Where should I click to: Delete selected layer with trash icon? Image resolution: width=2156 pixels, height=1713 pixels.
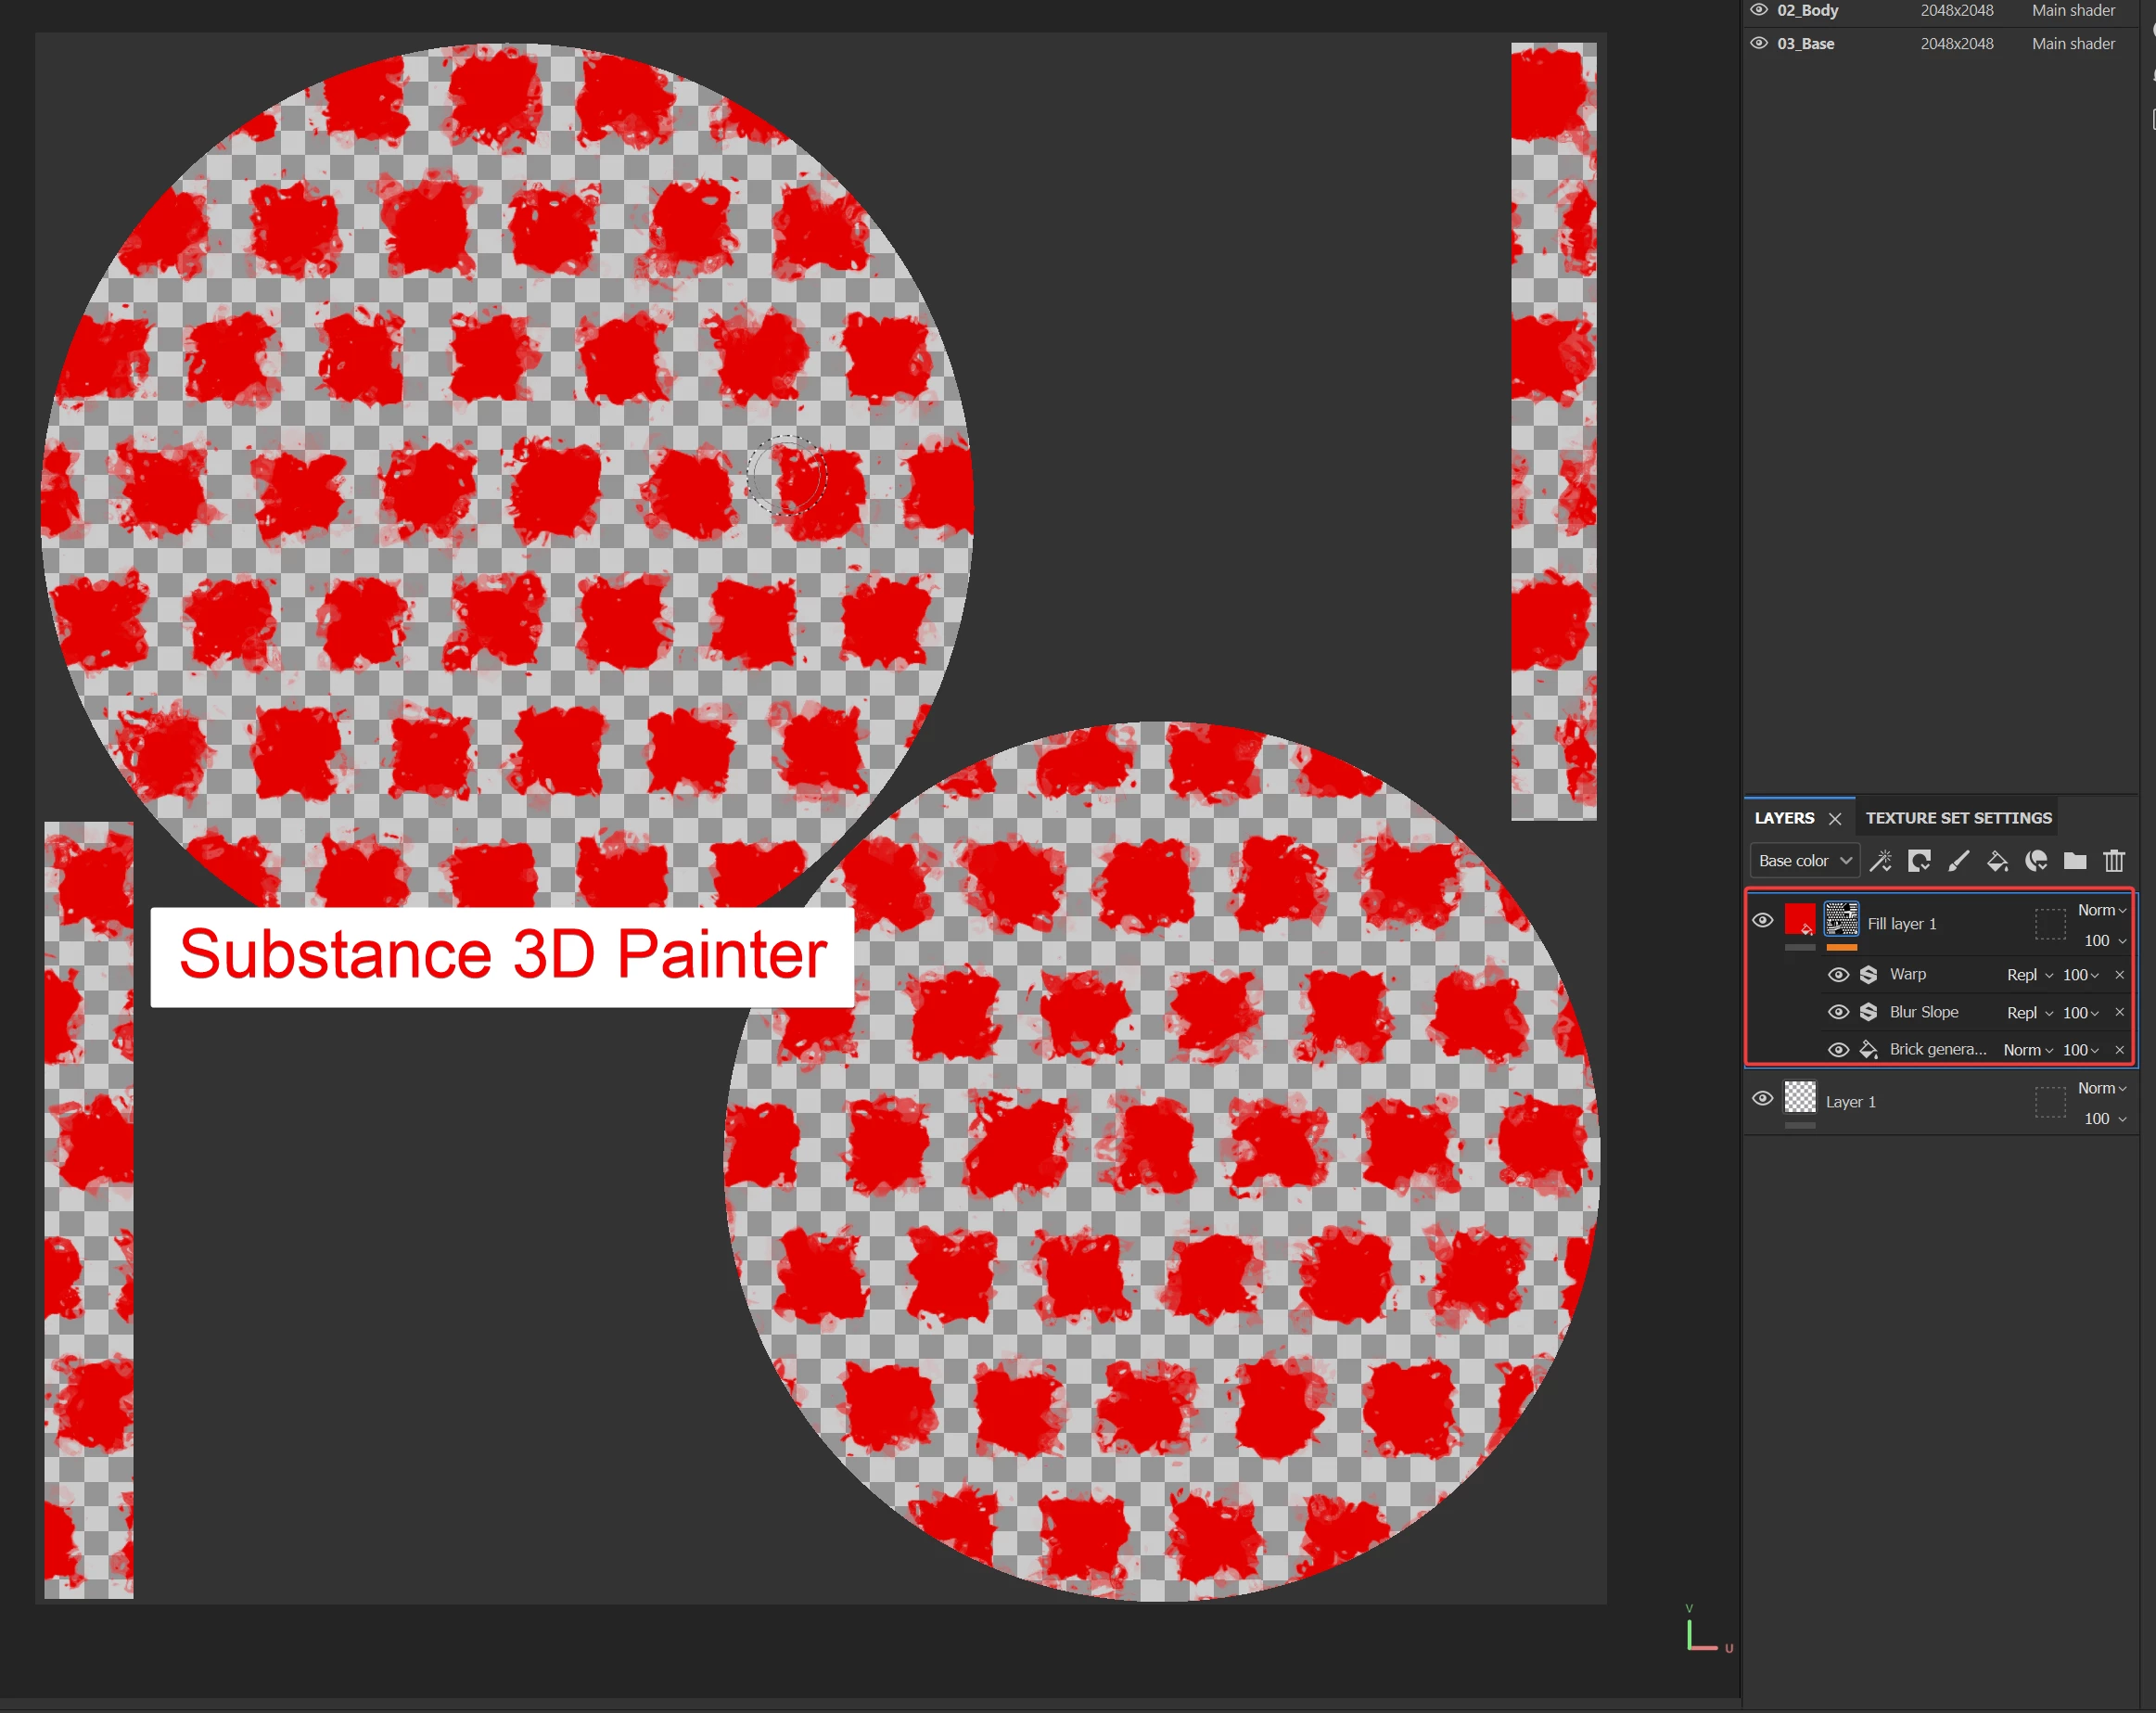pos(2114,861)
